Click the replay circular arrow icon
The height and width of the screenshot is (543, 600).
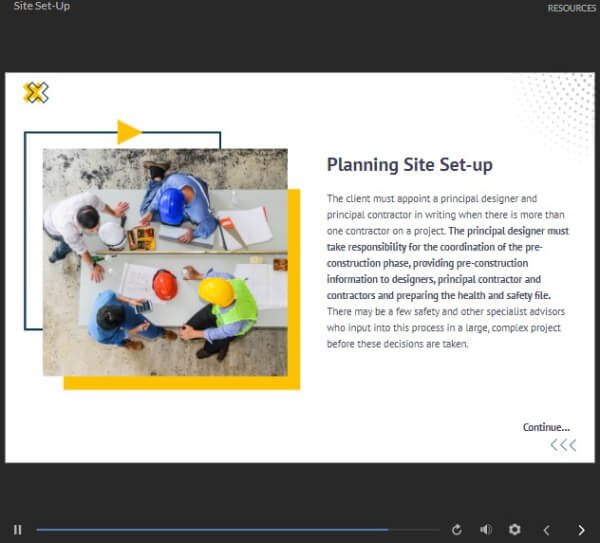tap(456, 530)
